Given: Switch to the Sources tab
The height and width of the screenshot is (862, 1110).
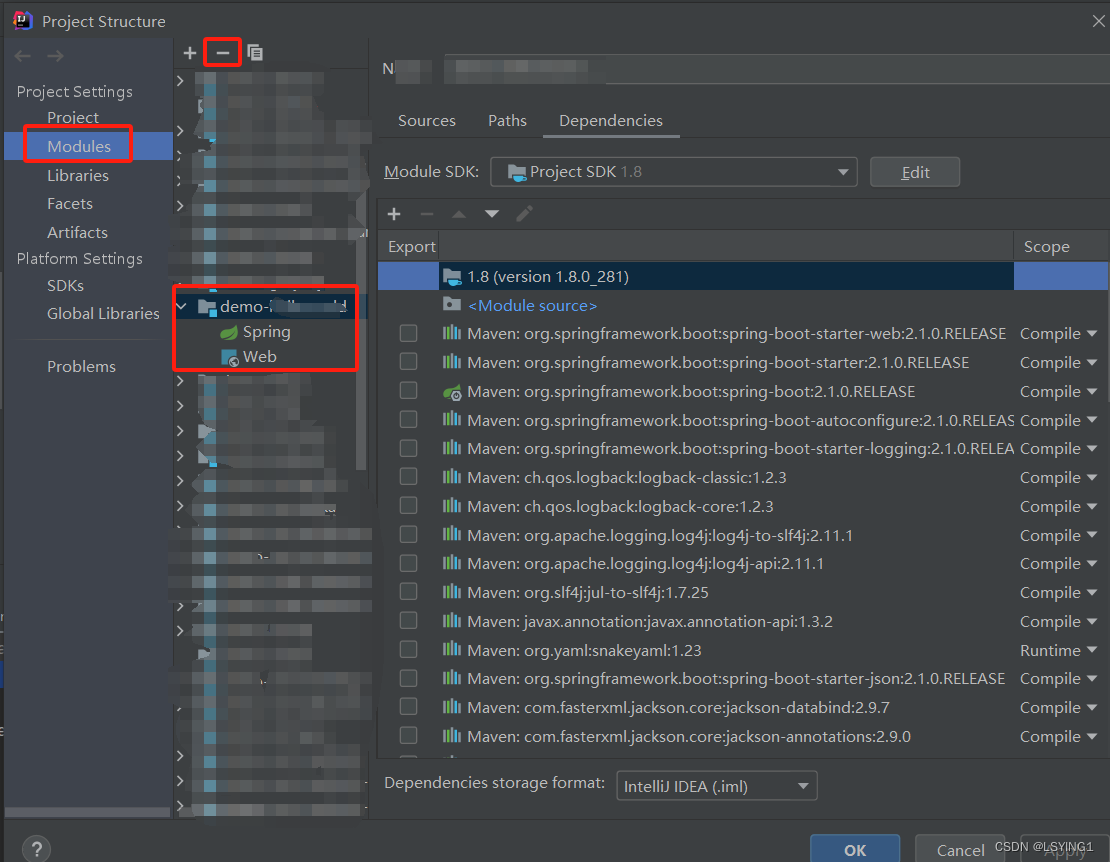Looking at the screenshot, I should click(x=427, y=121).
